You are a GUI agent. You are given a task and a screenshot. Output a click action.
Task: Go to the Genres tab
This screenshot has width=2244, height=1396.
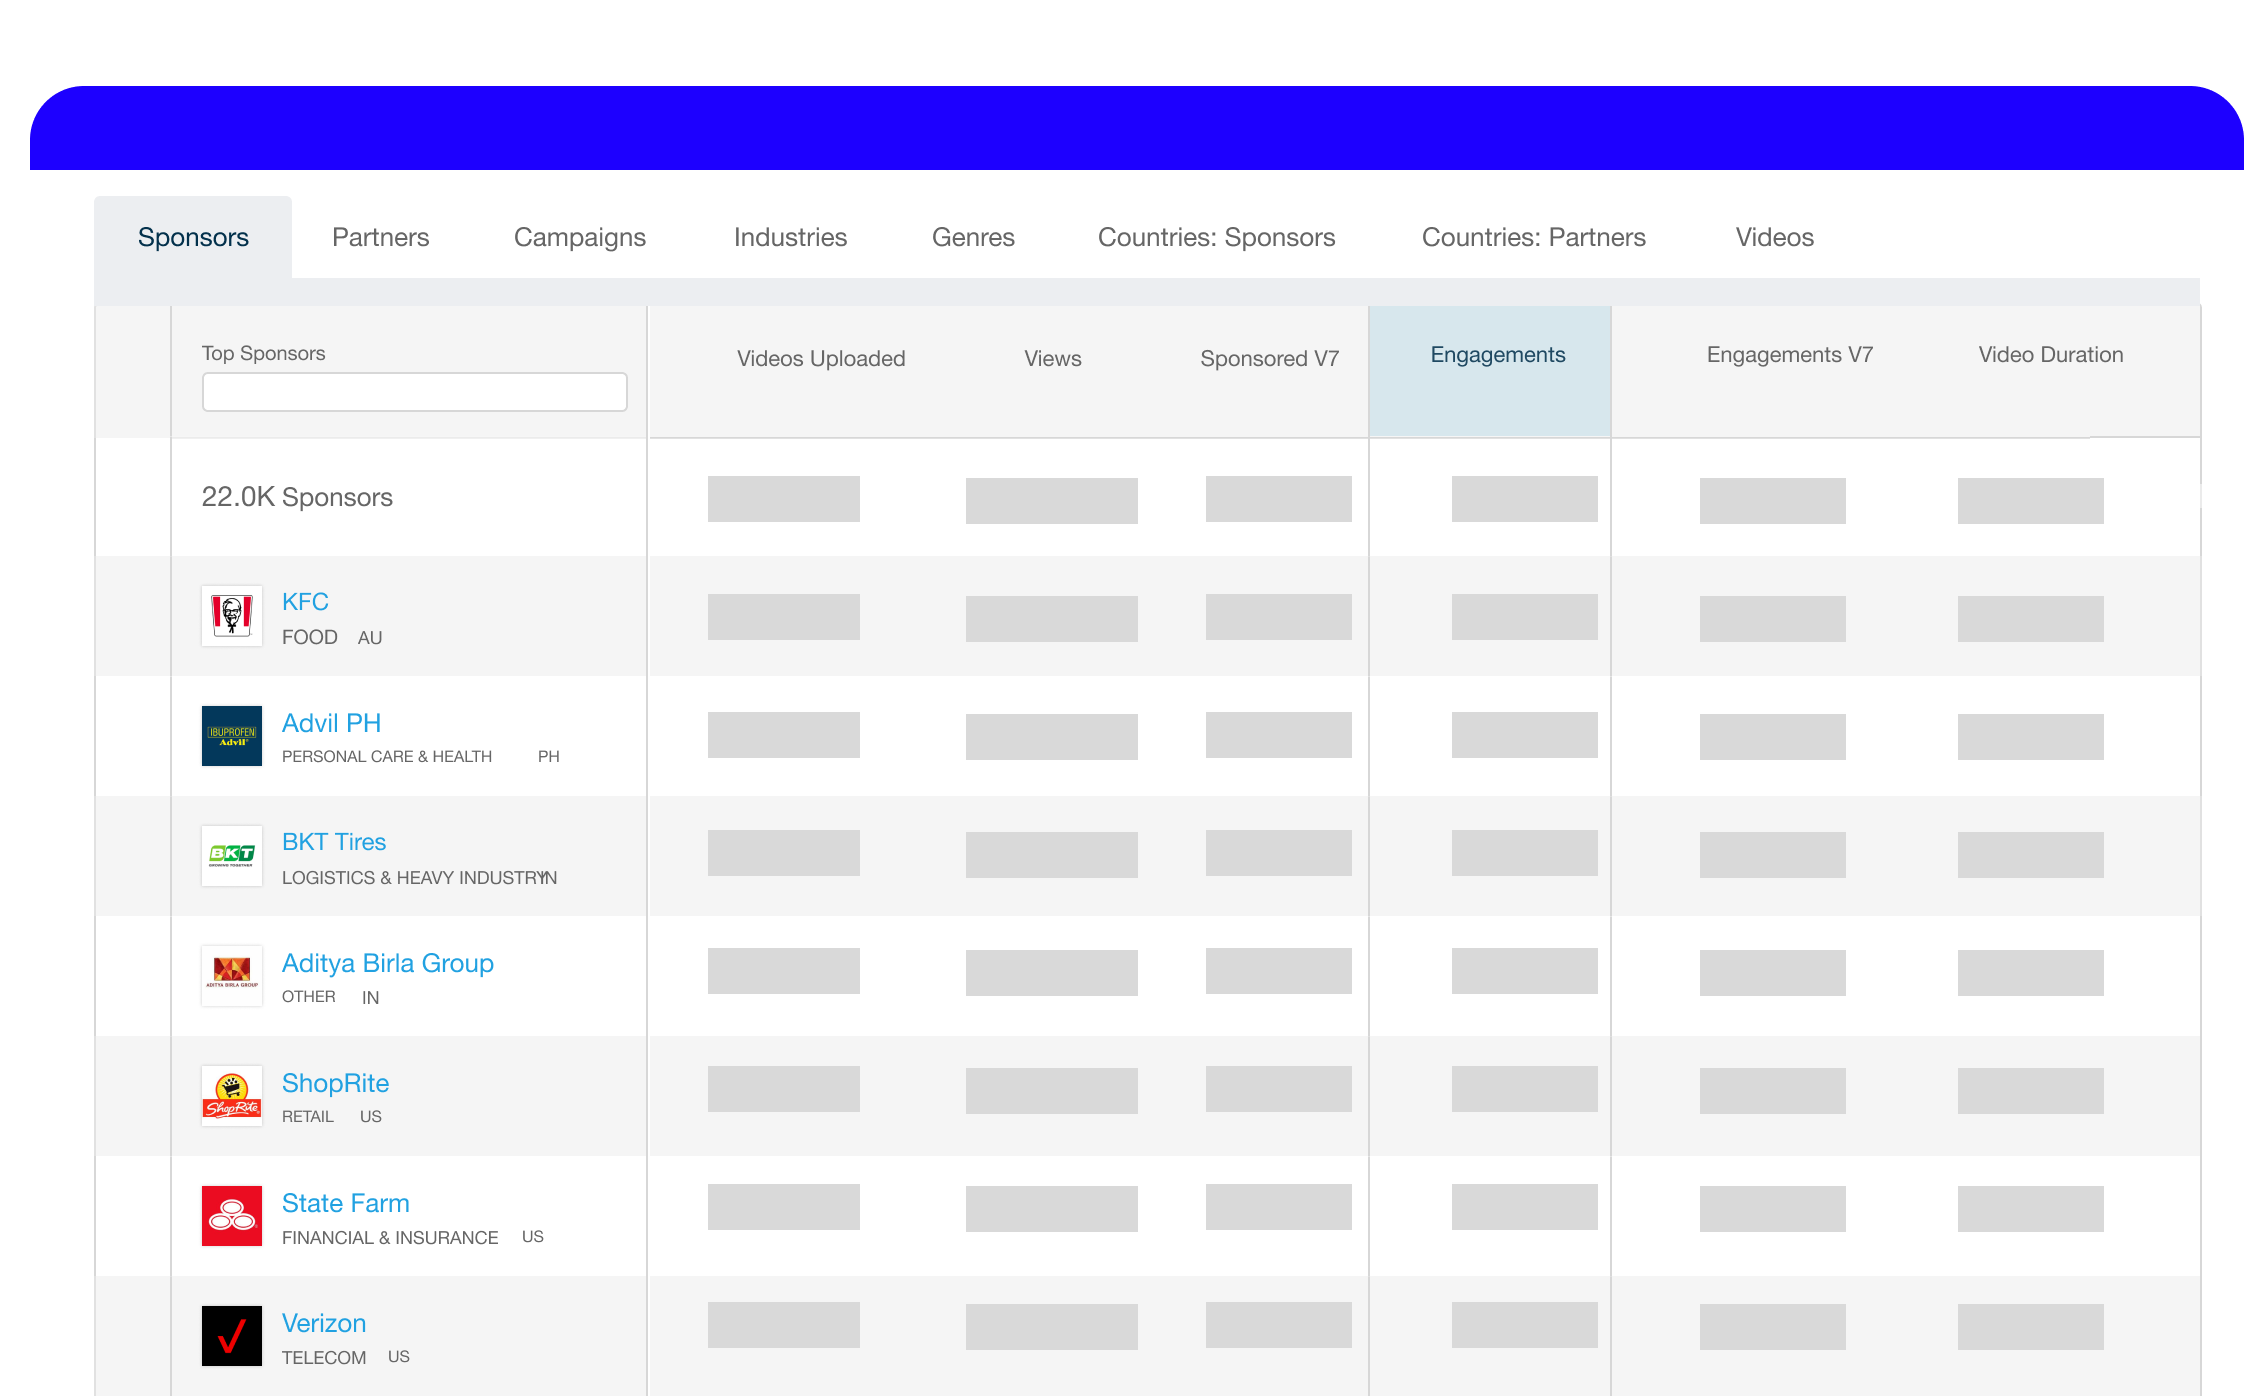(x=973, y=237)
